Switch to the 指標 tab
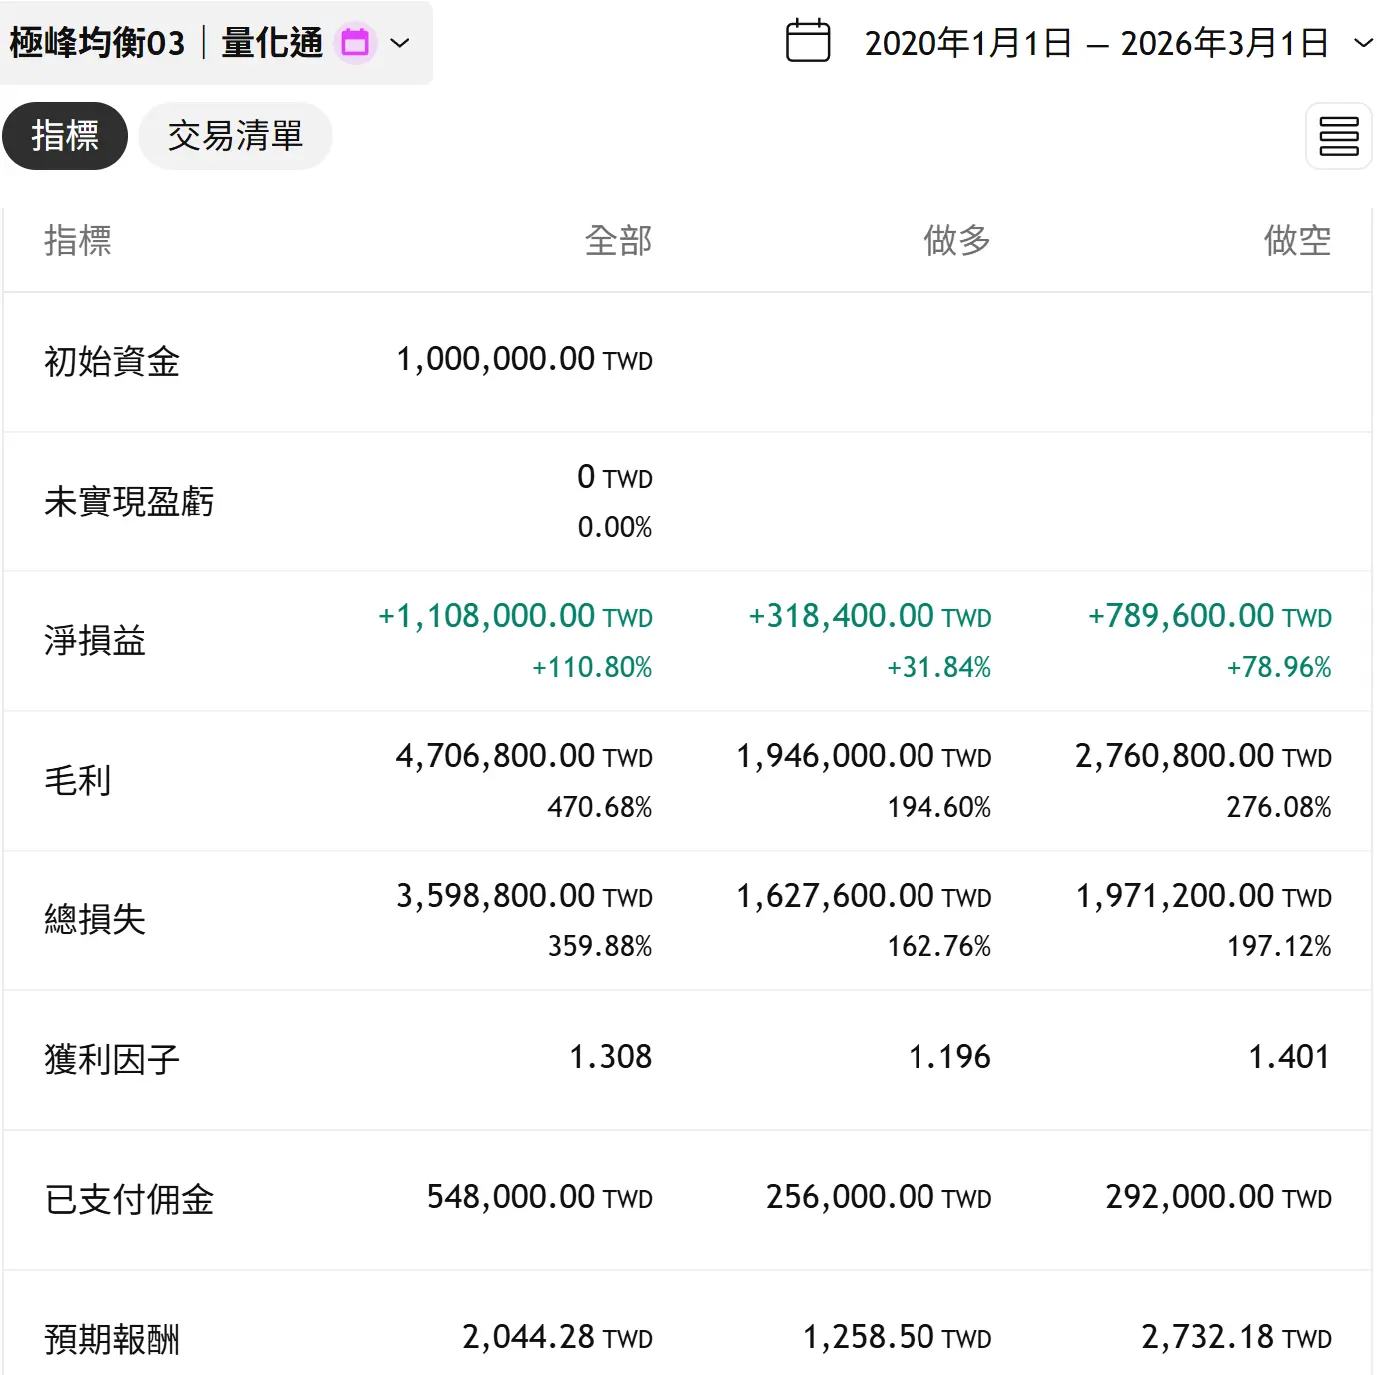The width and height of the screenshot is (1377, 1375). pos(65,136)
